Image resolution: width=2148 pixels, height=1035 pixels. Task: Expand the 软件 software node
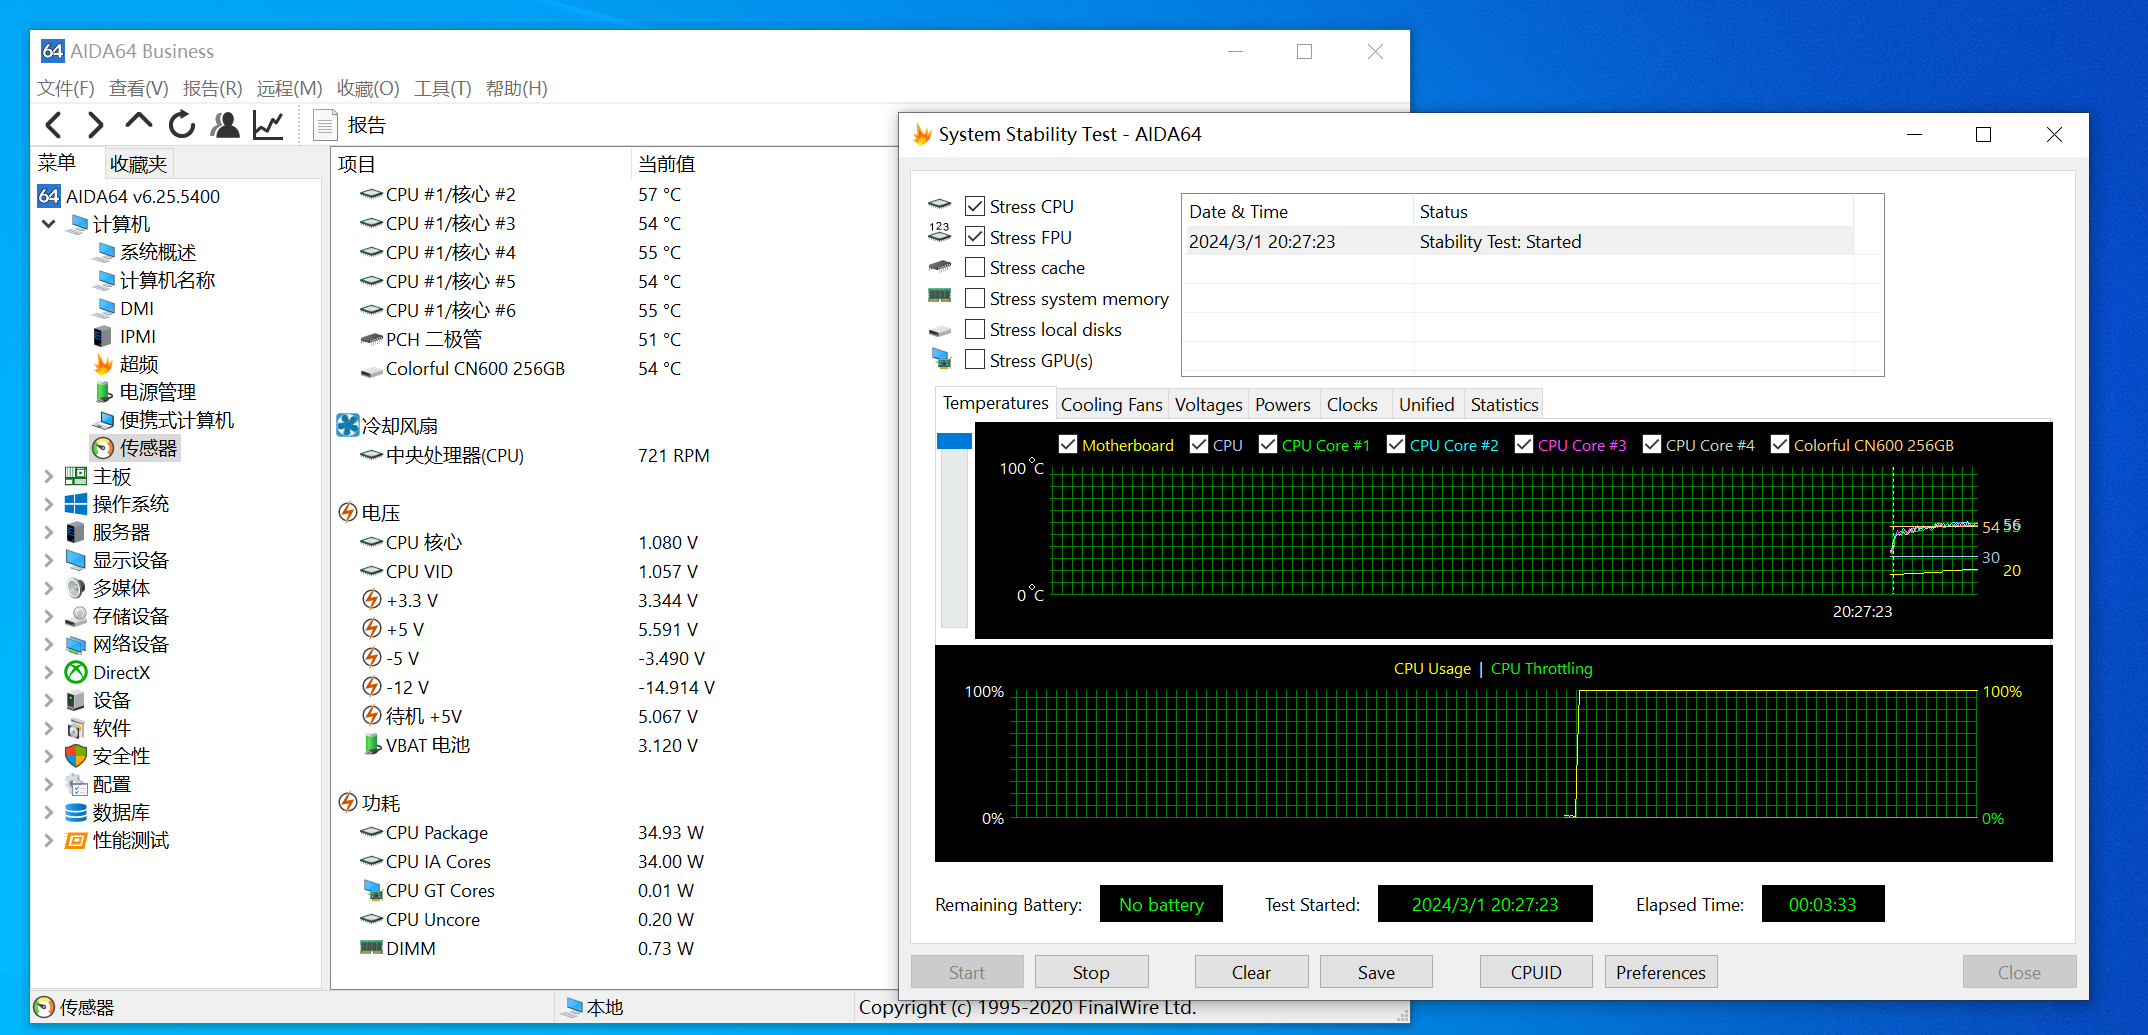point(48,728)
